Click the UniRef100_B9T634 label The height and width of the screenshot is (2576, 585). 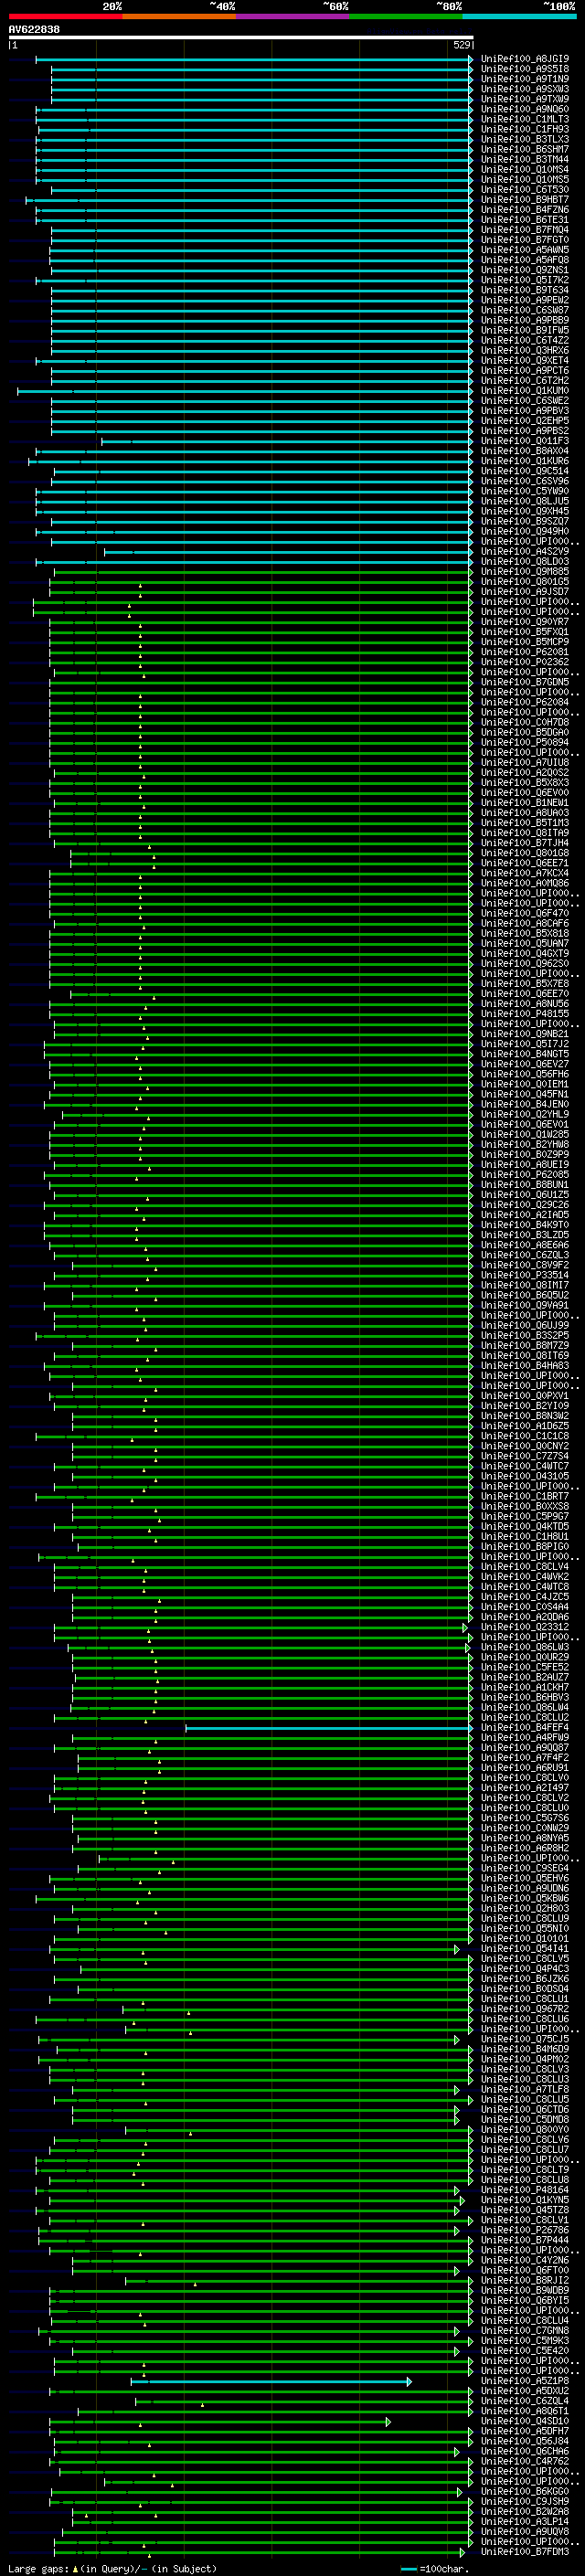point(525,290)
